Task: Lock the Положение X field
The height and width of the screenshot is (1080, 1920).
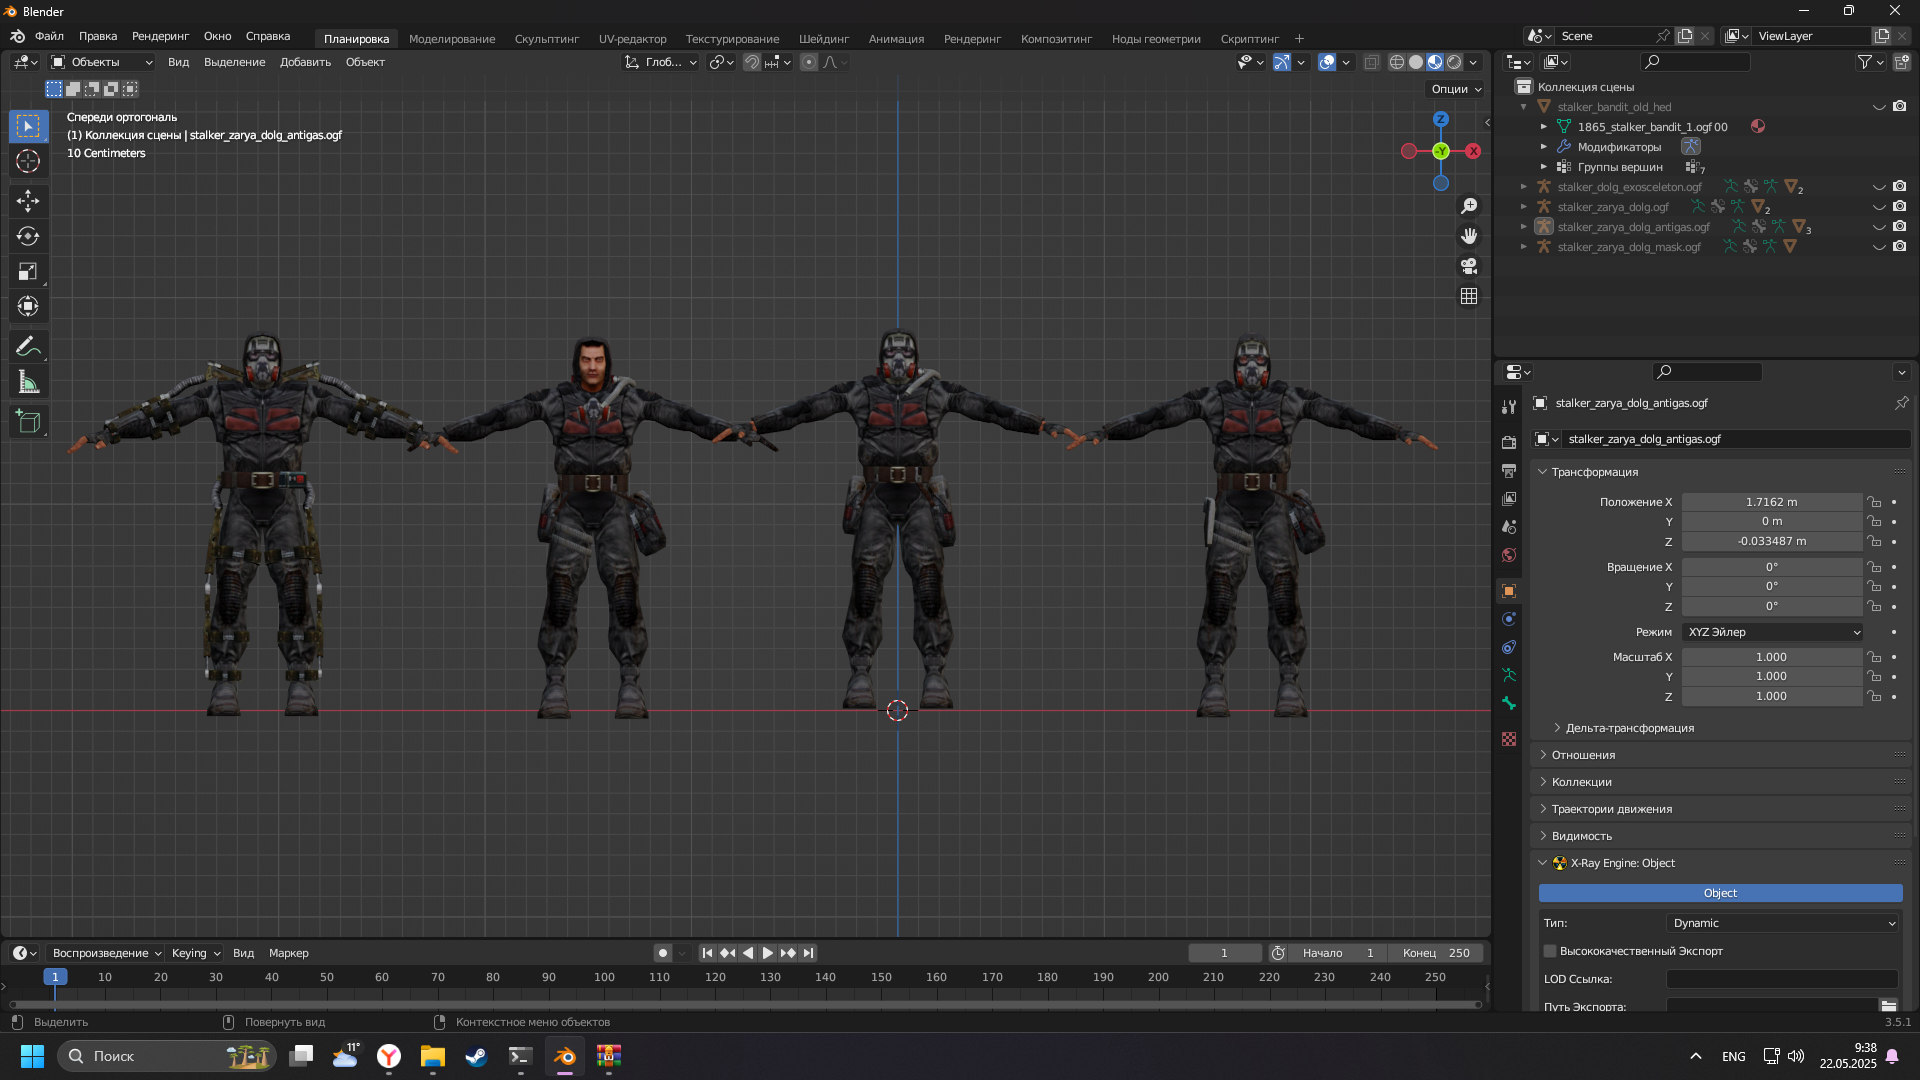Action: pos(1875,502)
